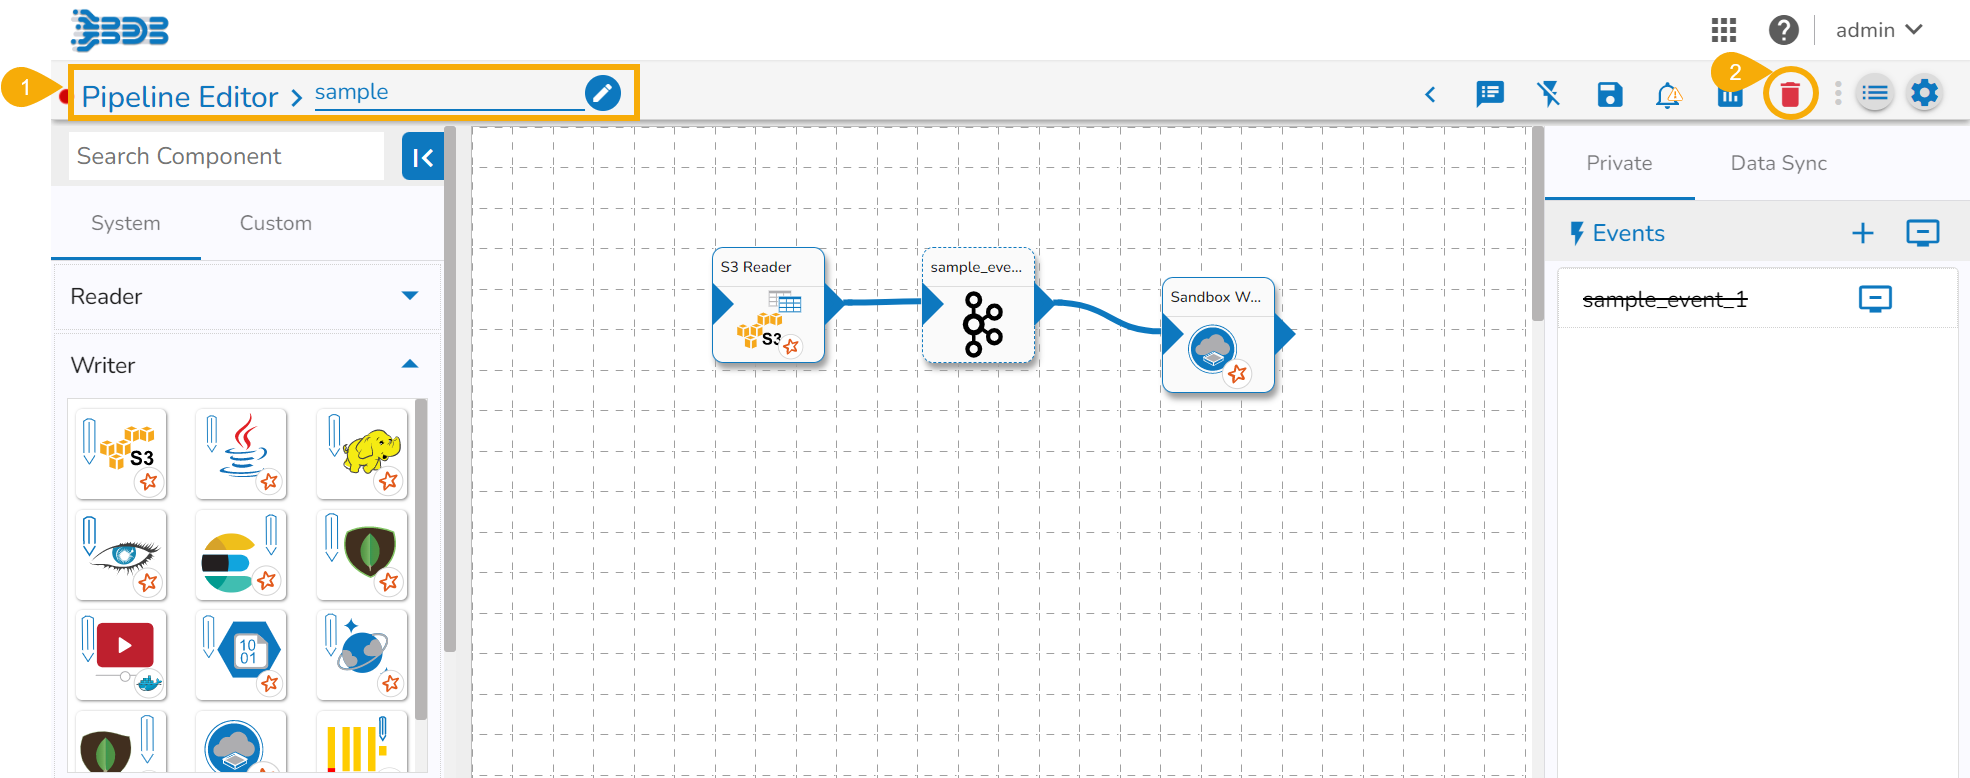Viewport: 1970px width, 778px height.
Task: Click the edit pencil next to sample name
Action: click(603, 93)
